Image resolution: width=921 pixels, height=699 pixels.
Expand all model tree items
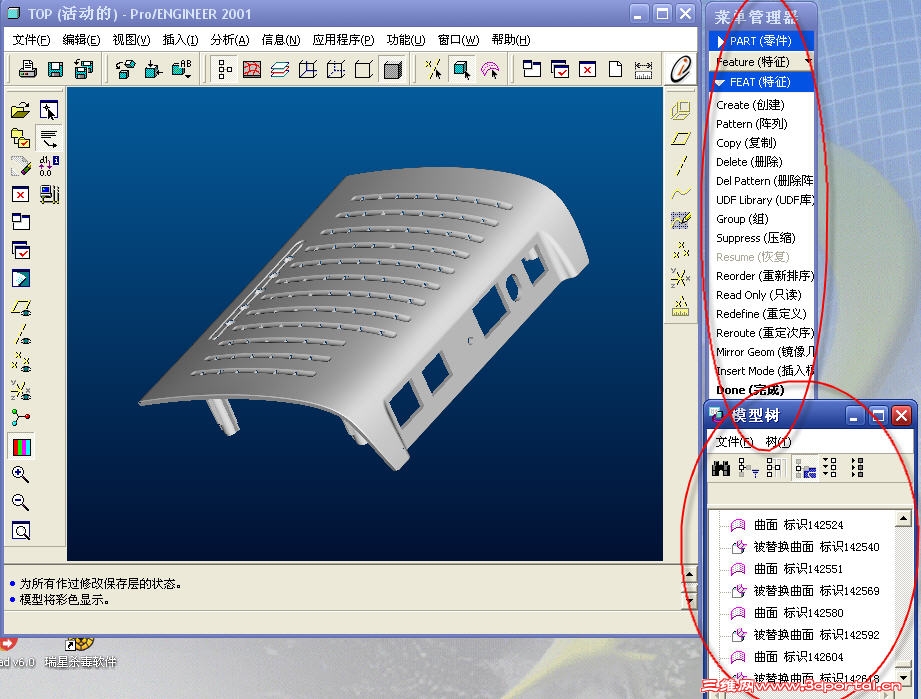pyautogui.click(x=830, y=468)
